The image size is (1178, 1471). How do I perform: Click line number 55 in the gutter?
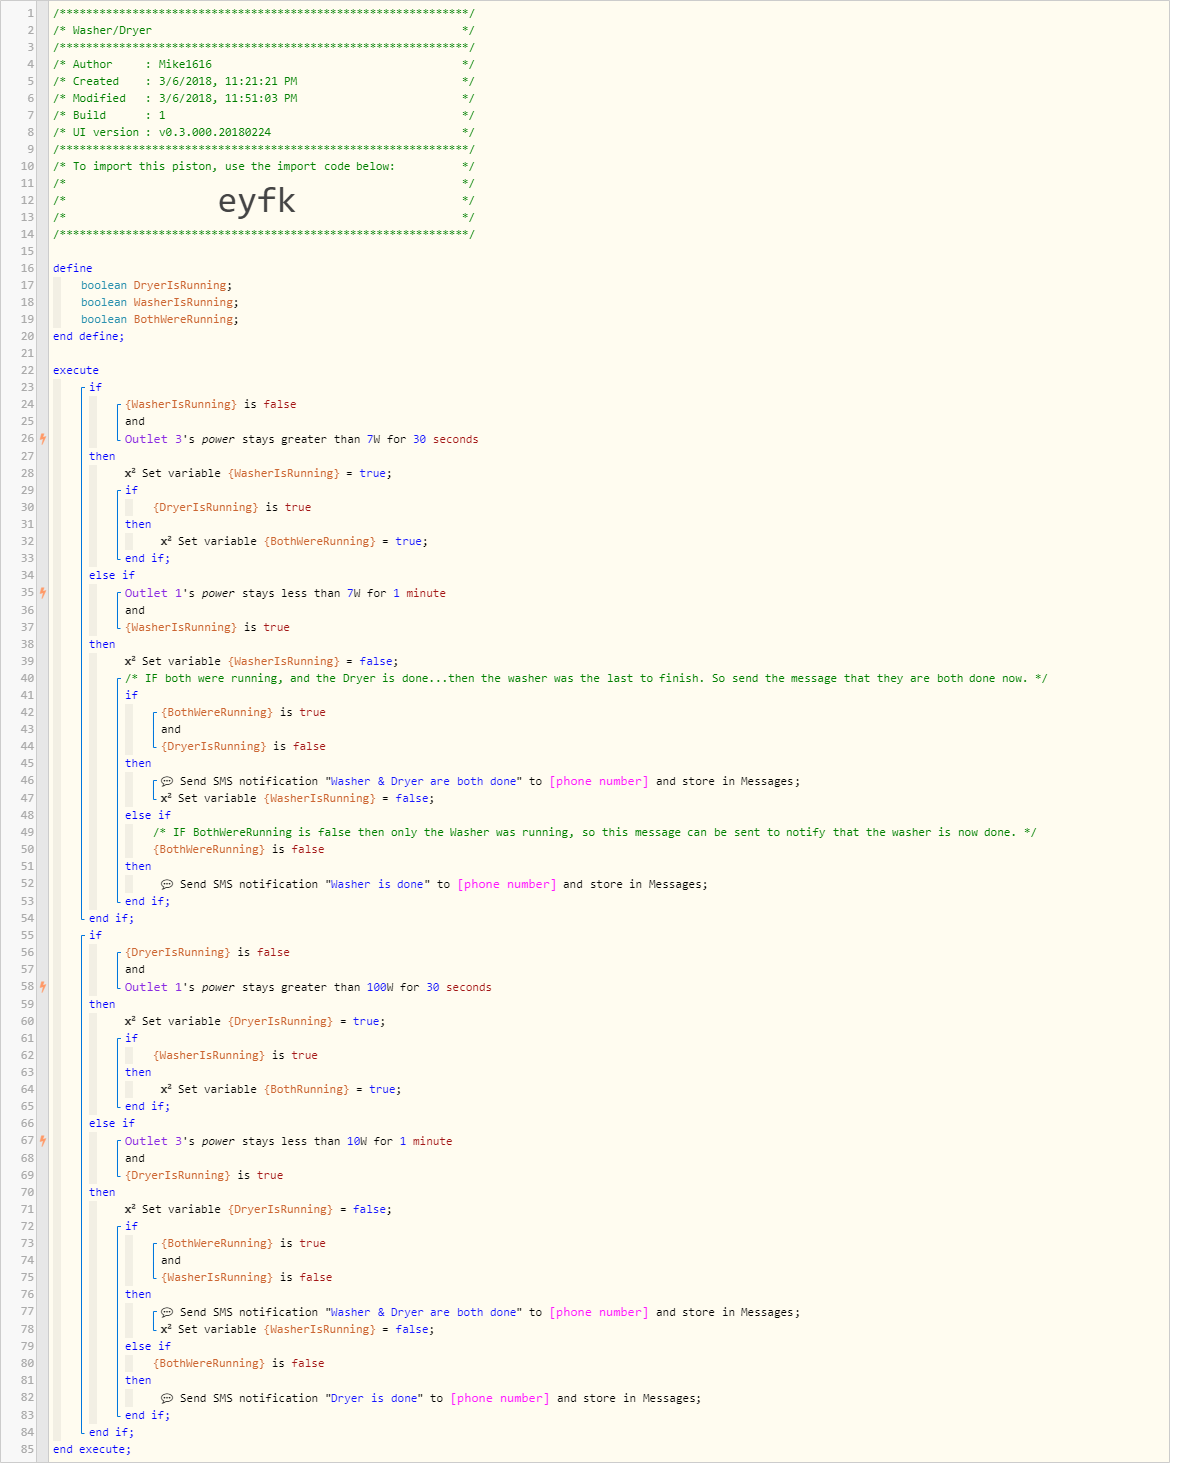[x=27, y=935]
